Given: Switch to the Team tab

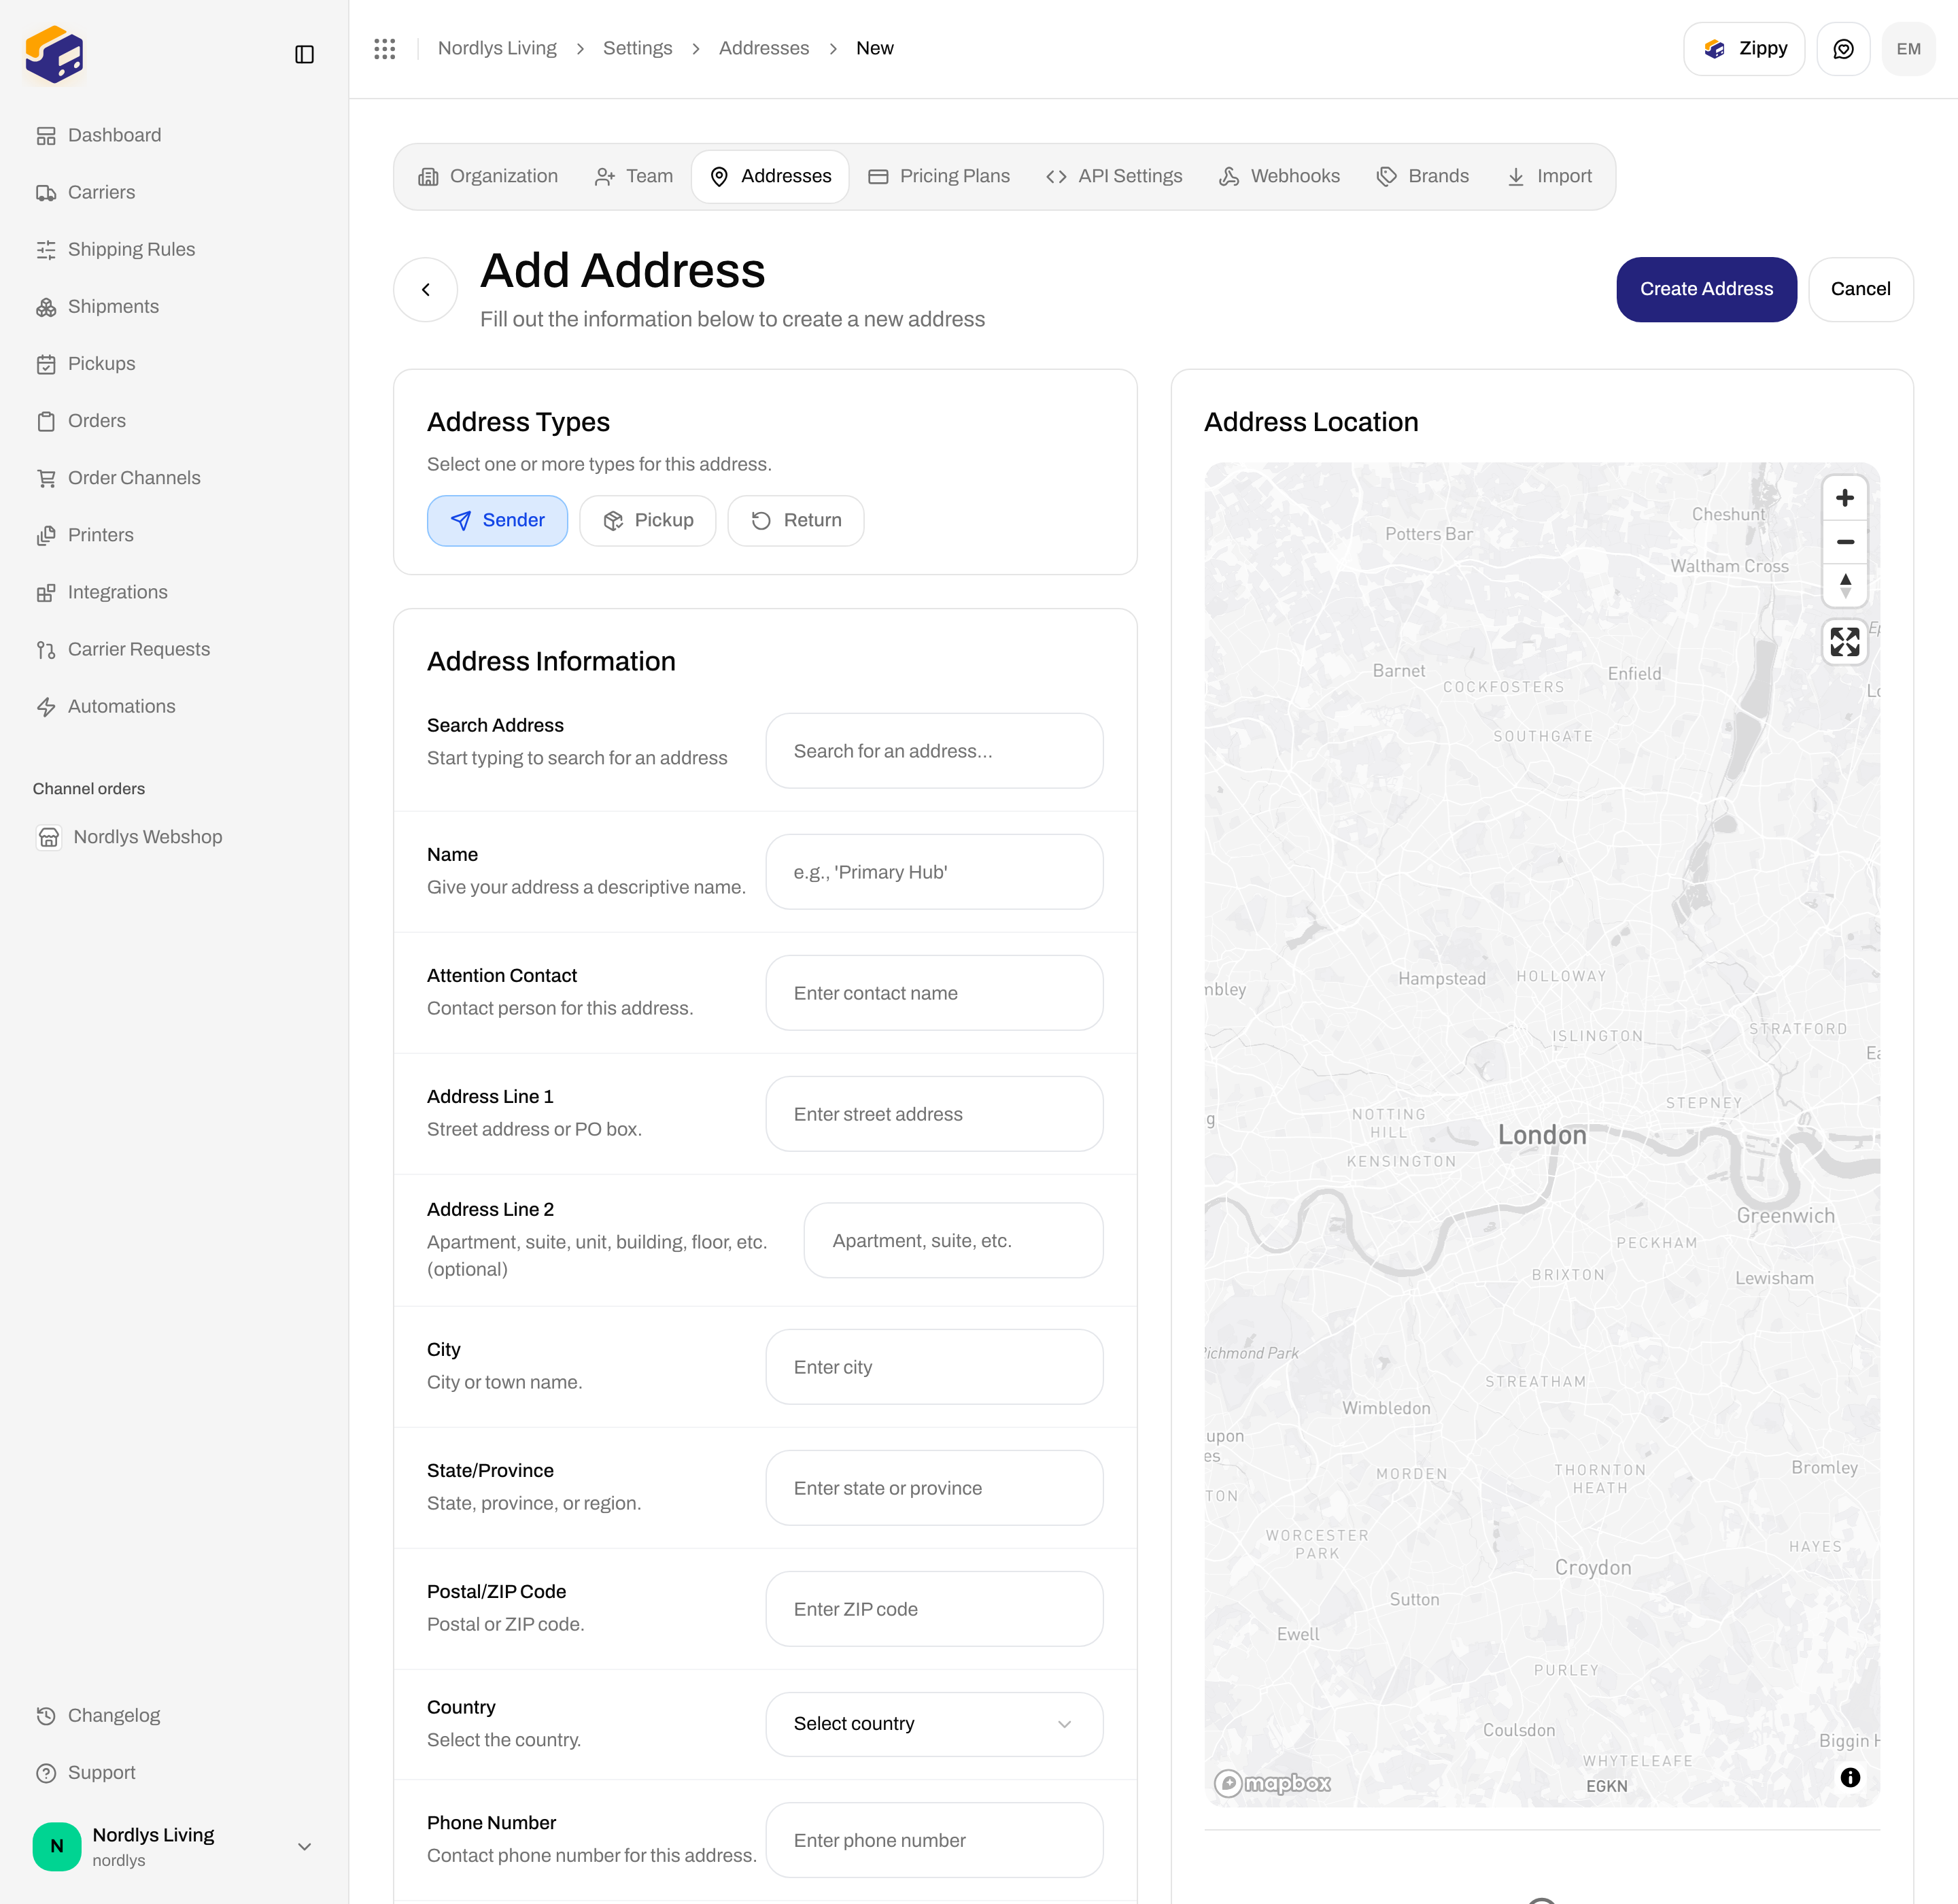Looking at the screenshot, I should (633, 176).
